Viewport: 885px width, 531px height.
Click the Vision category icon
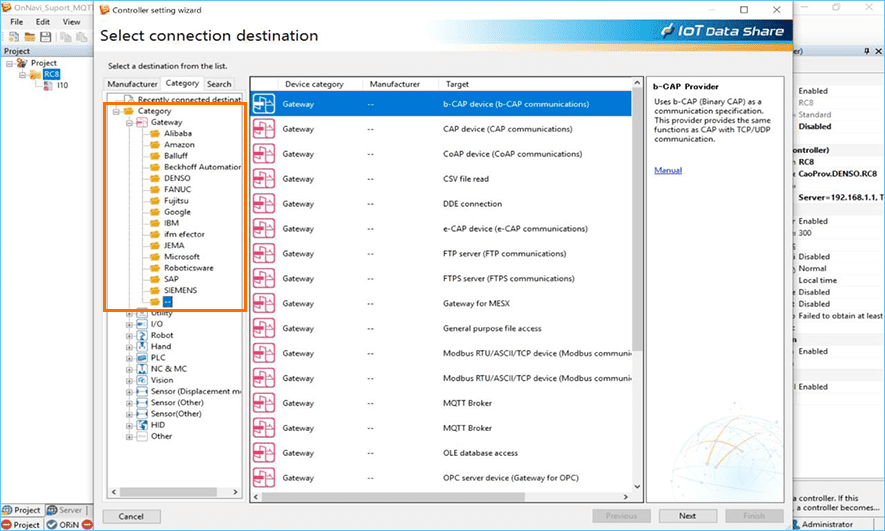tap(142, 380)
